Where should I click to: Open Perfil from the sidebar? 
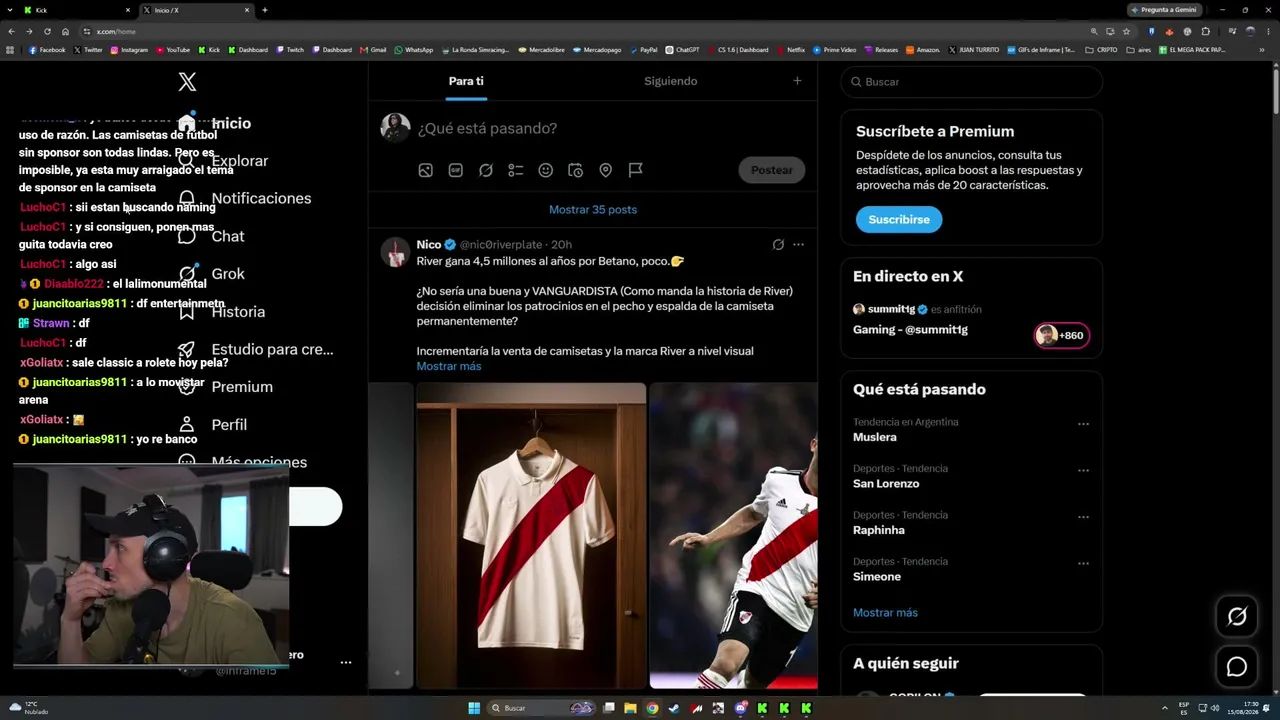point(213,425)
